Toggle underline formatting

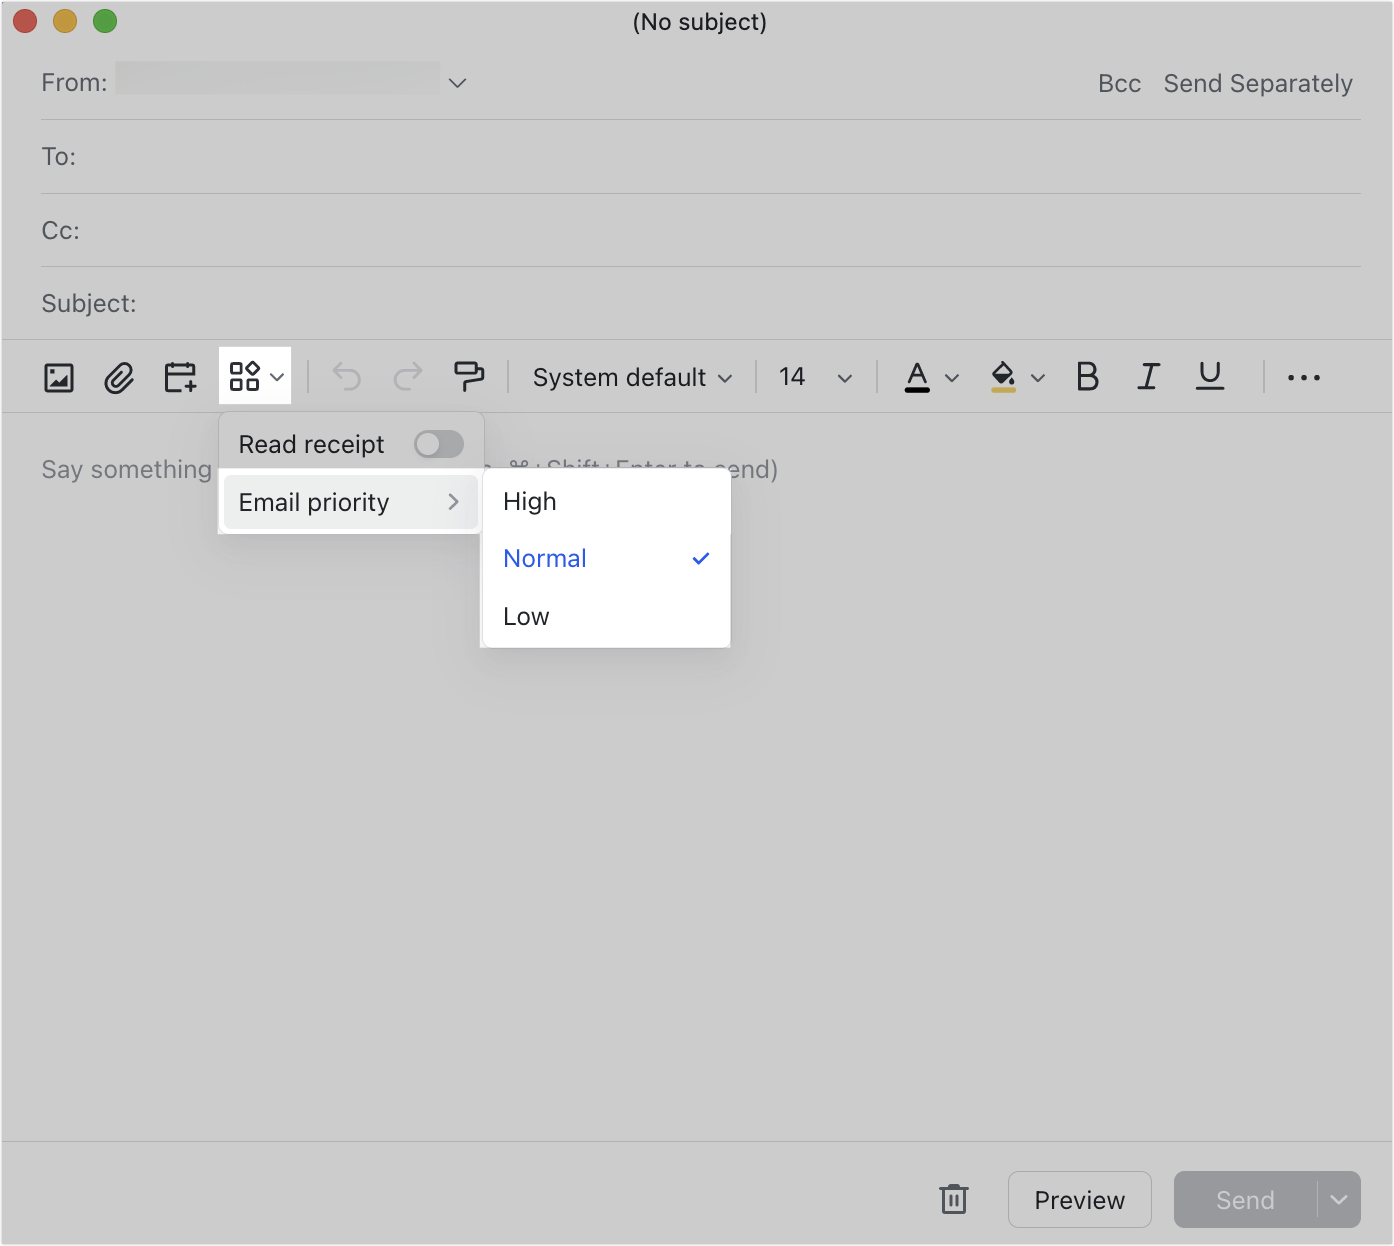pos(1209,376)
